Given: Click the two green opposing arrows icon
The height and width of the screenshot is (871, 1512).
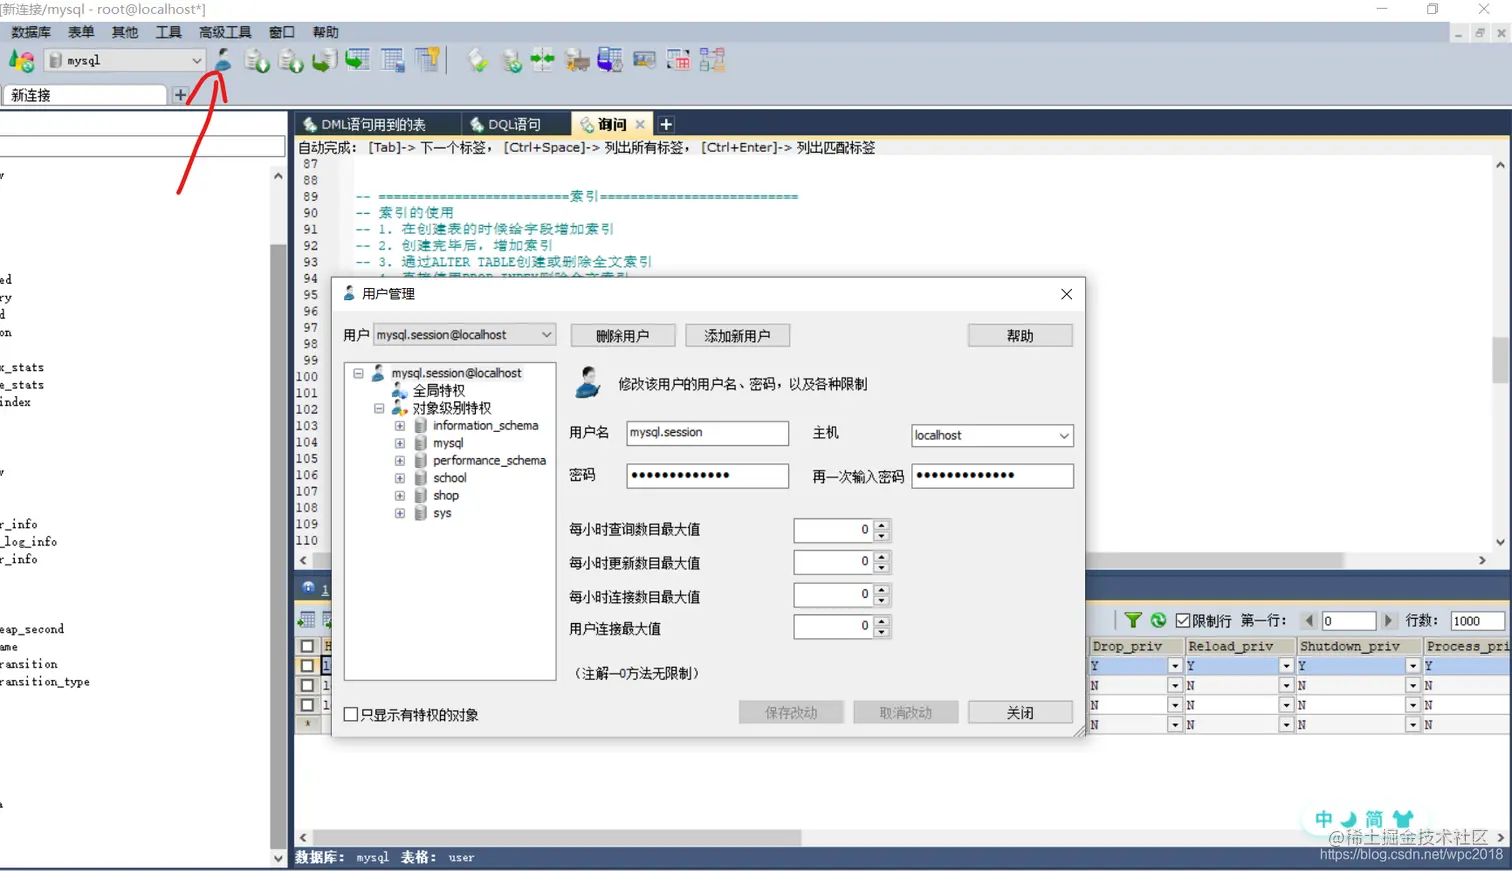Looking at the screenshot, I should pos(543,61).
